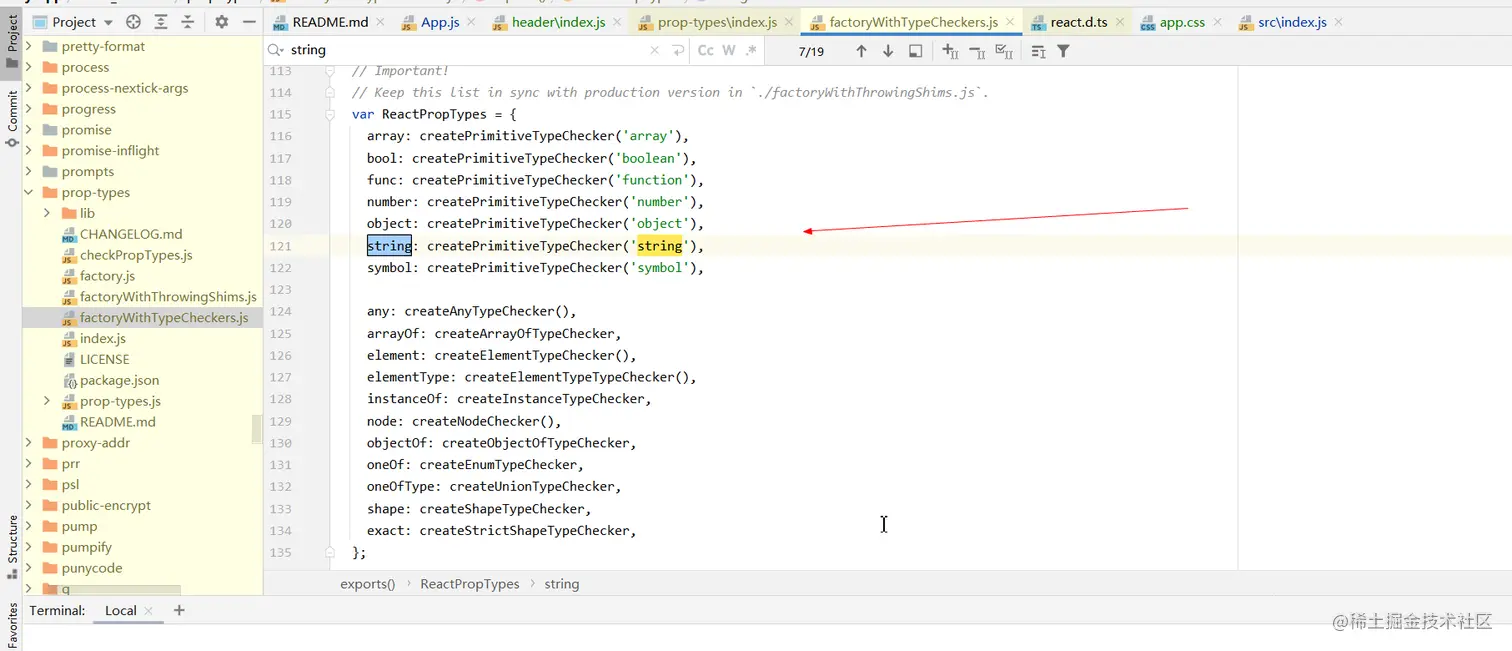Go to previous search occurrence arrow
Viewport: 1512px width, 651px height.
[861, 51]
